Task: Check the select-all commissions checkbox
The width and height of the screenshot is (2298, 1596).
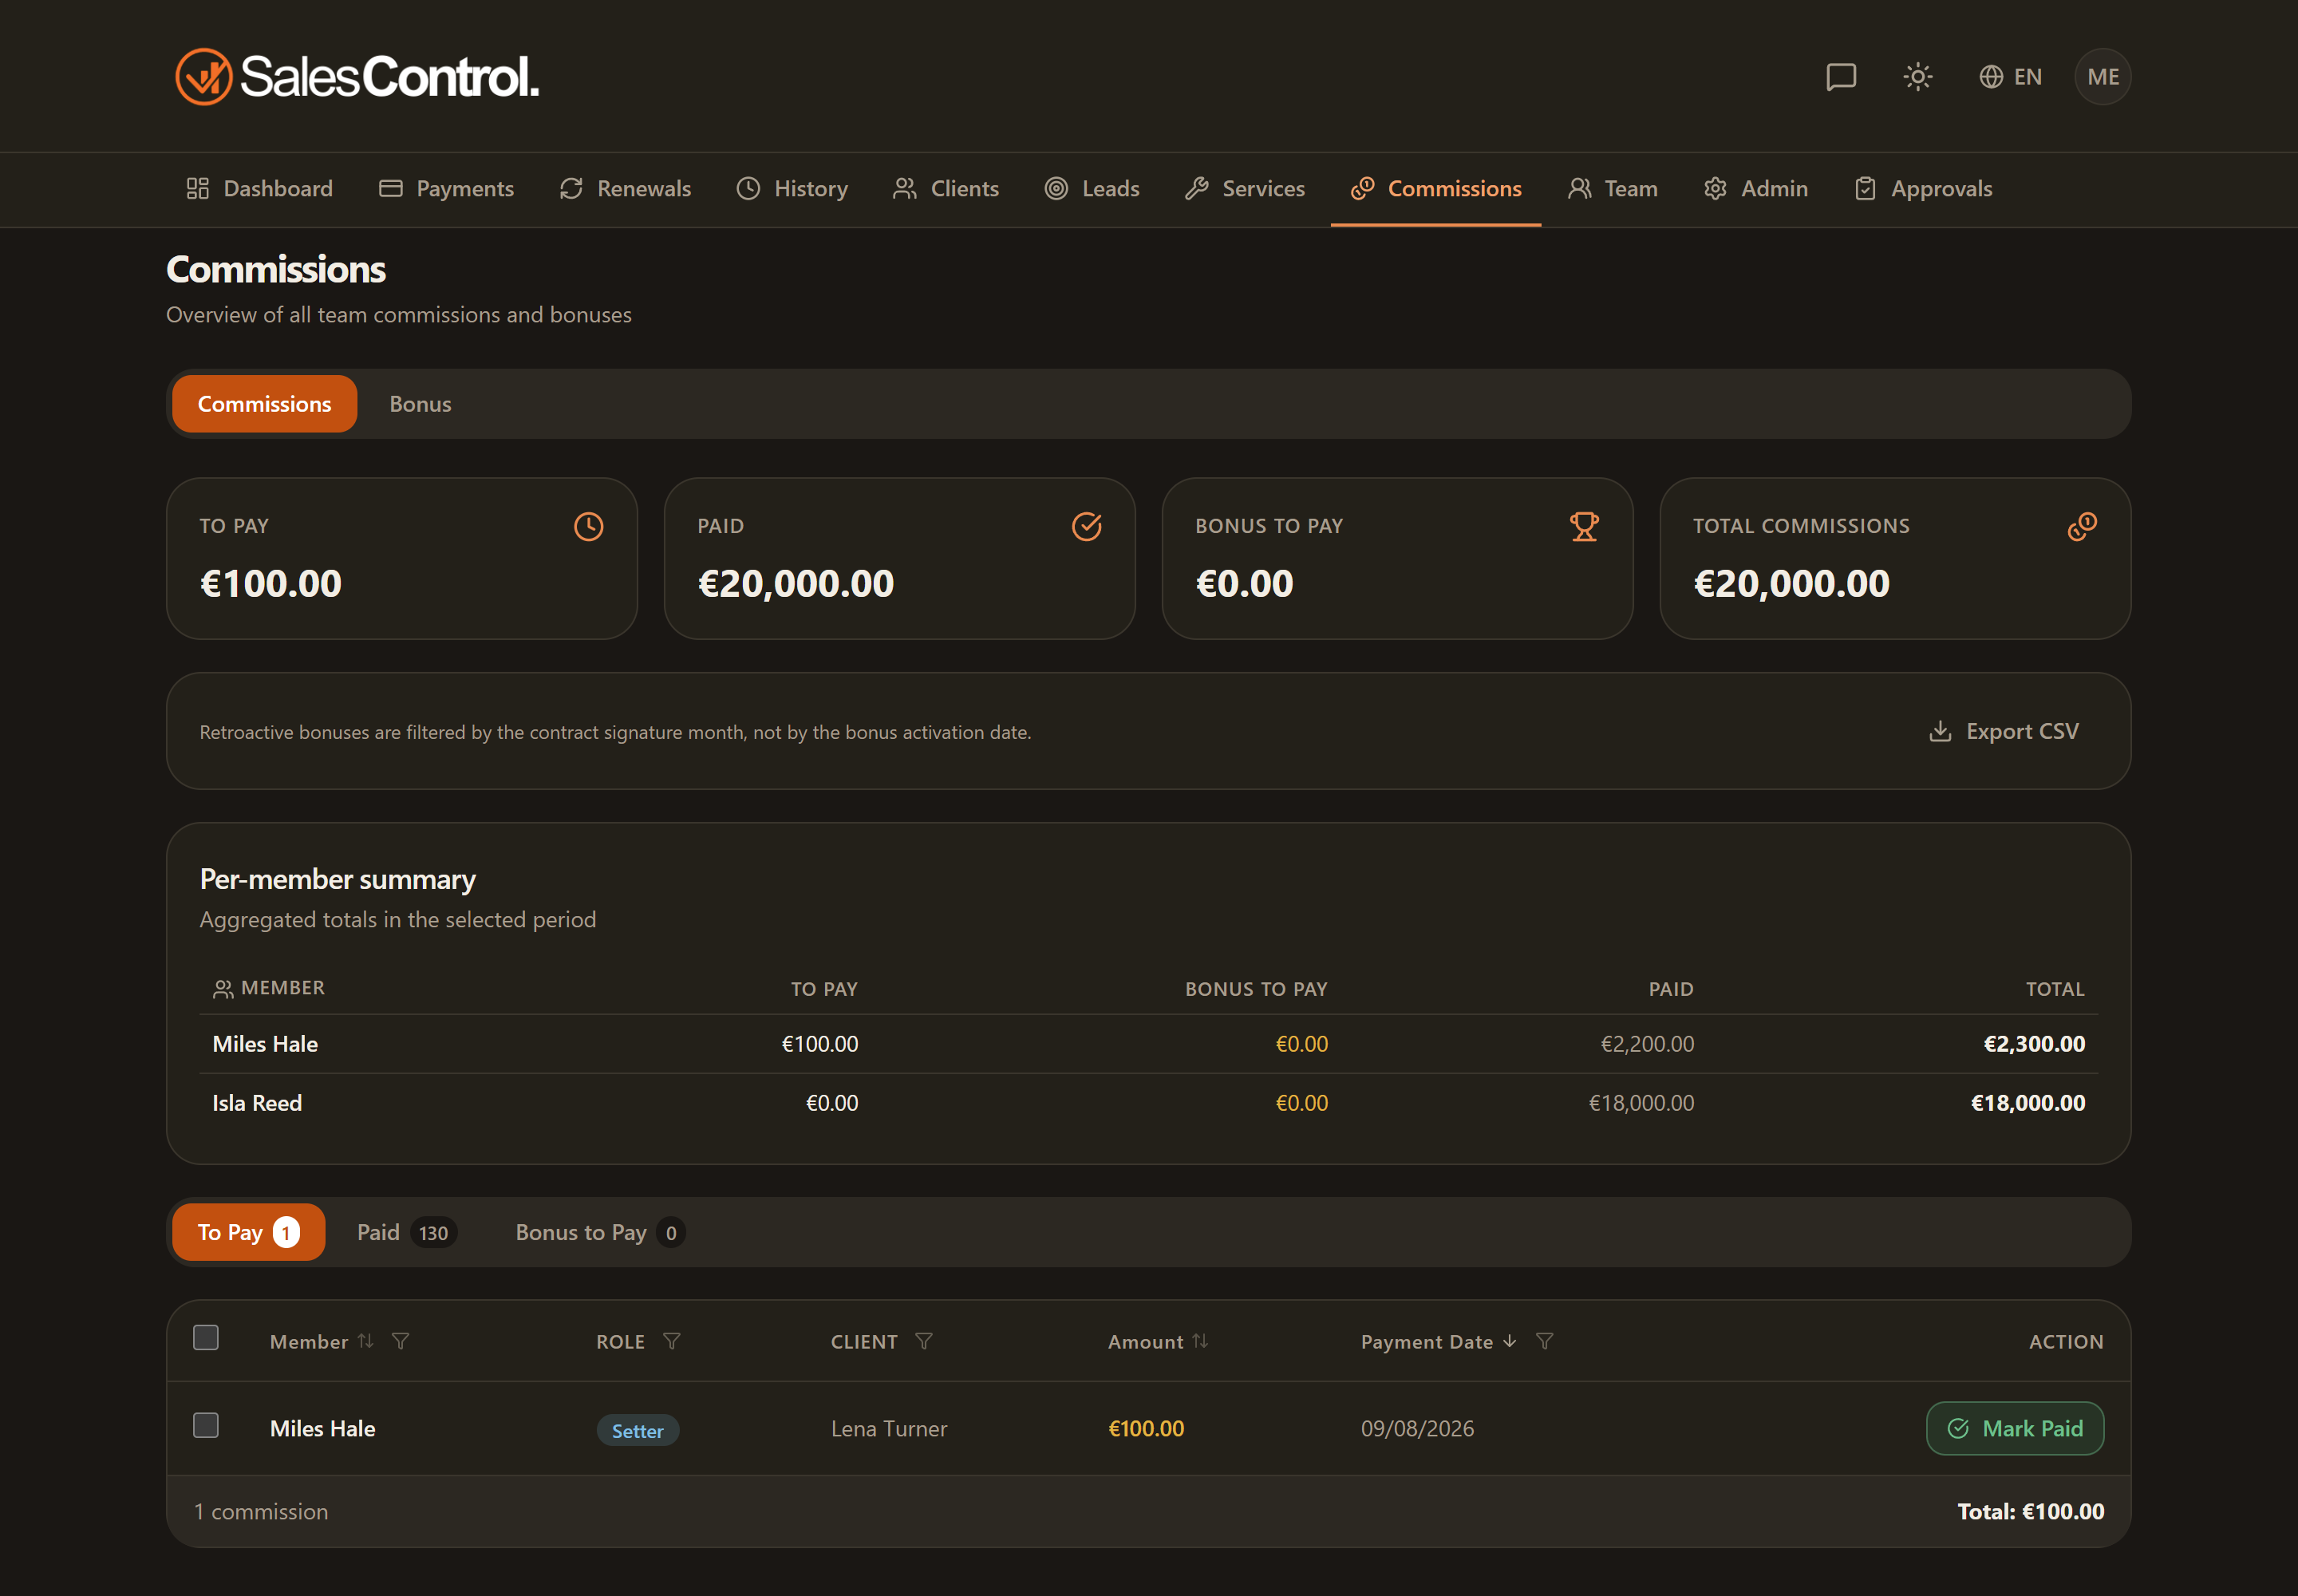Action: [206, 1338]
